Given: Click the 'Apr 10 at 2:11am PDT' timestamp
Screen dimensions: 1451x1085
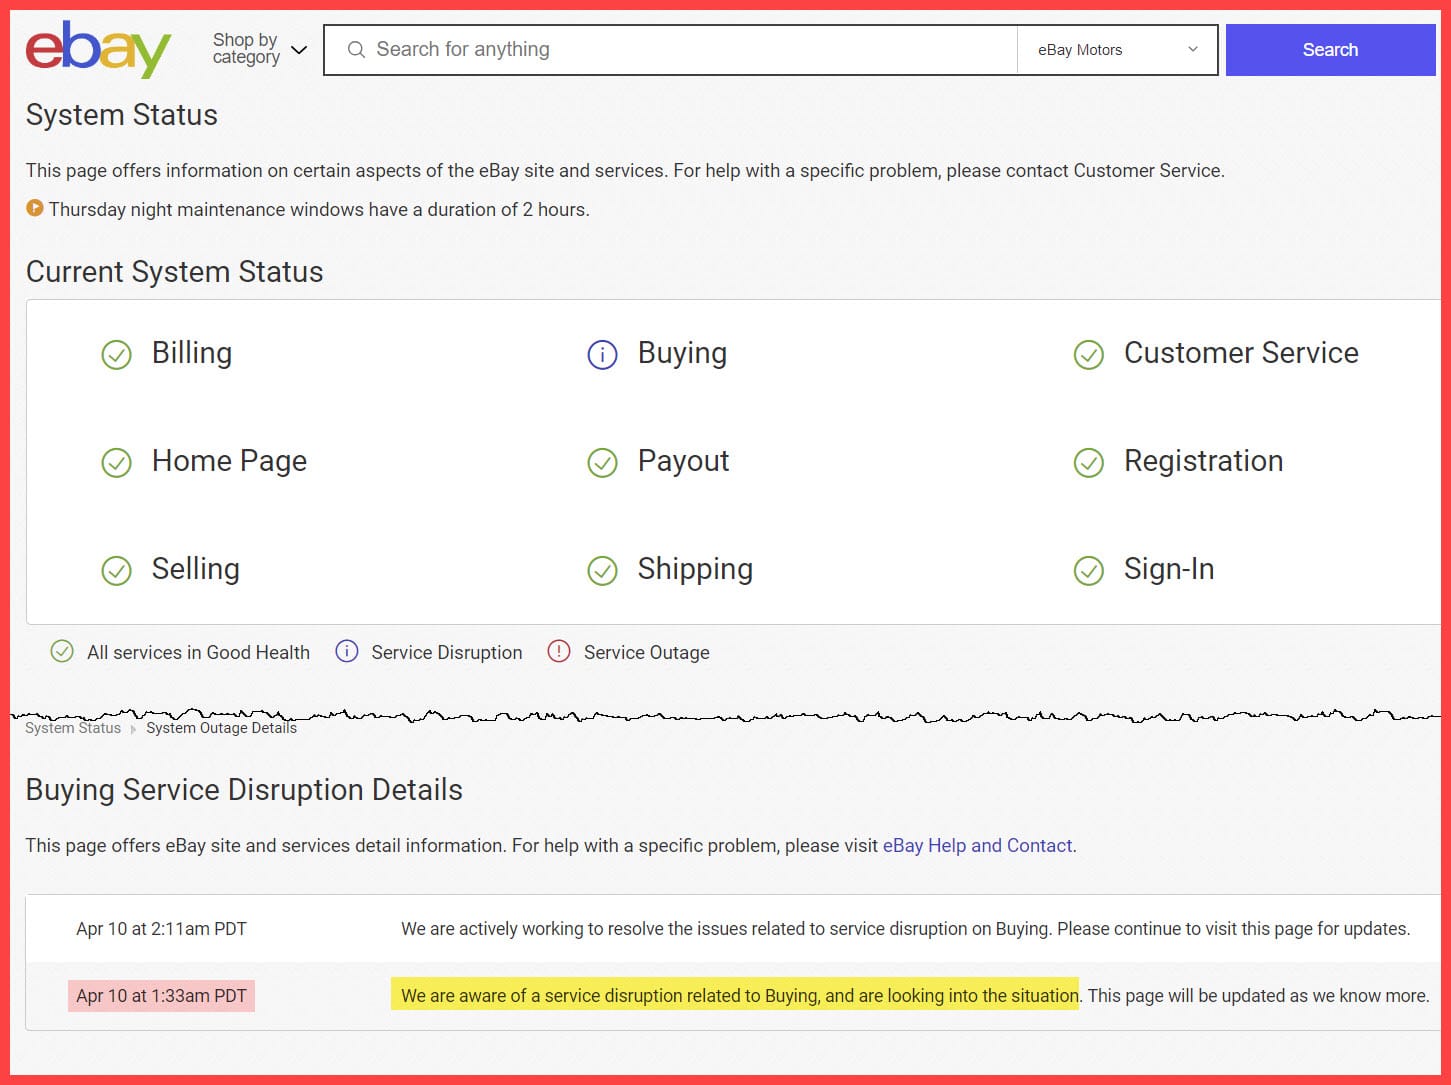Looking at the screenshot, I should (x=161, y=929).
